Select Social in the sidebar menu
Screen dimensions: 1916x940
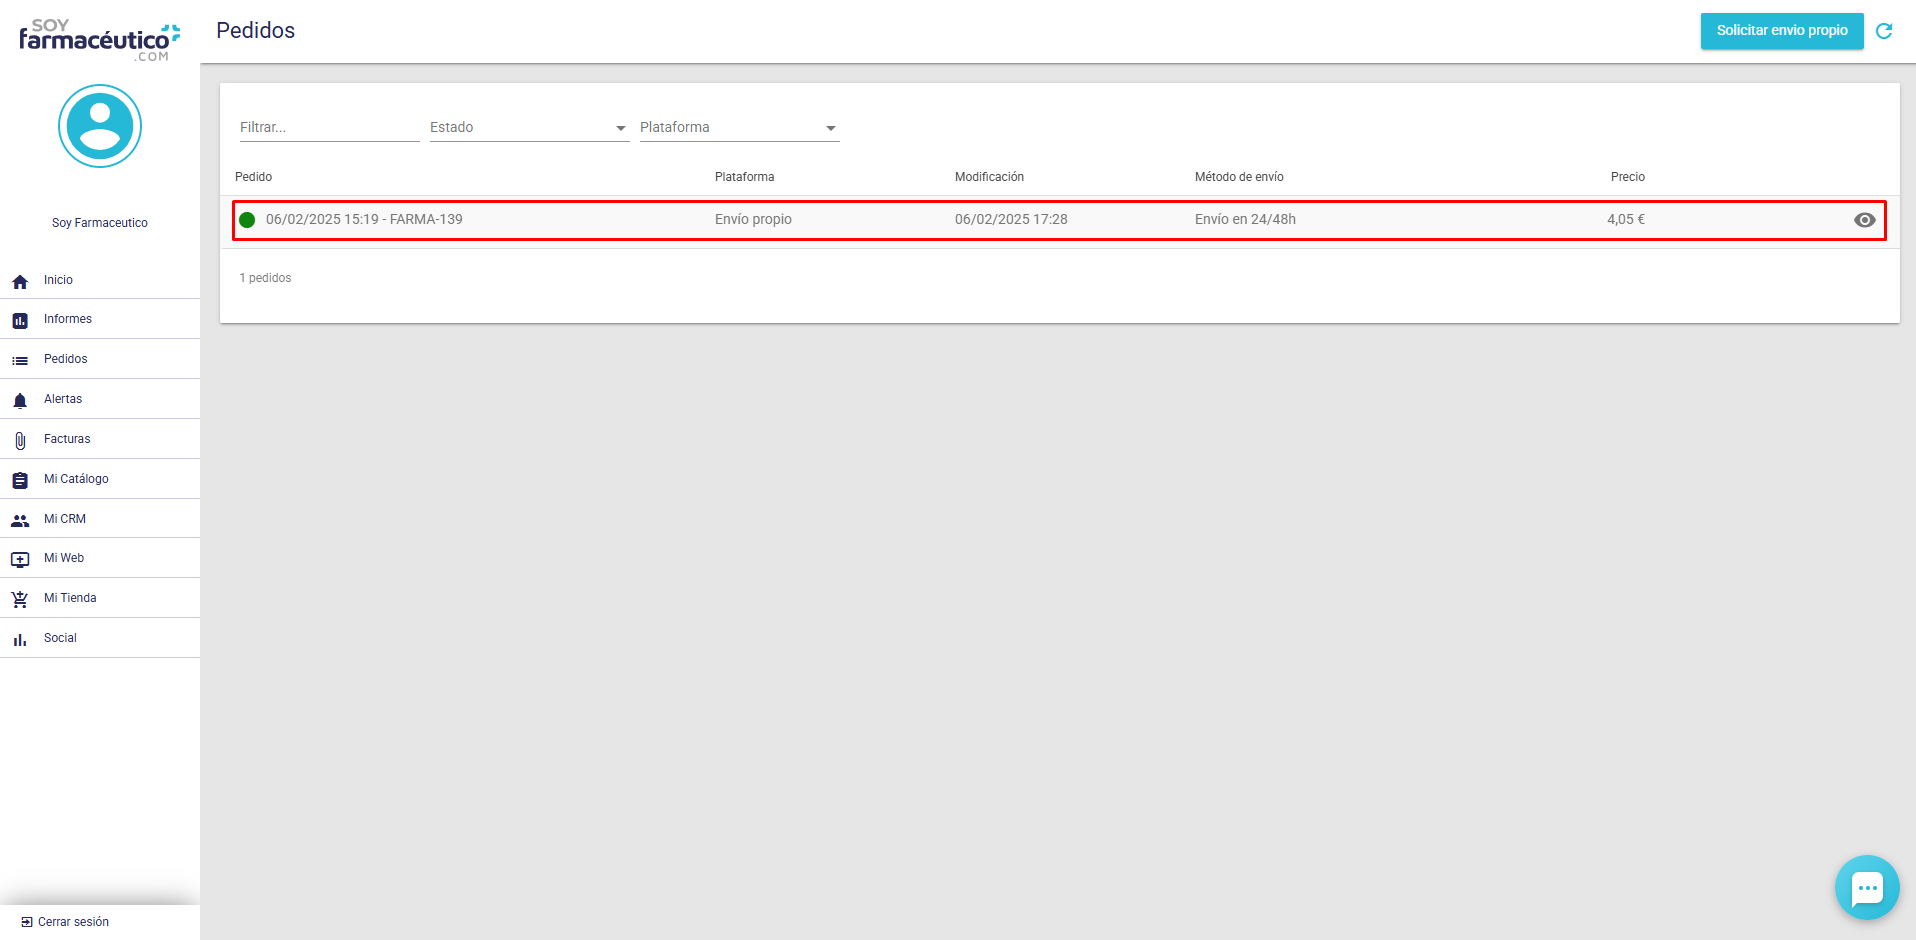[x=60, y=638]
